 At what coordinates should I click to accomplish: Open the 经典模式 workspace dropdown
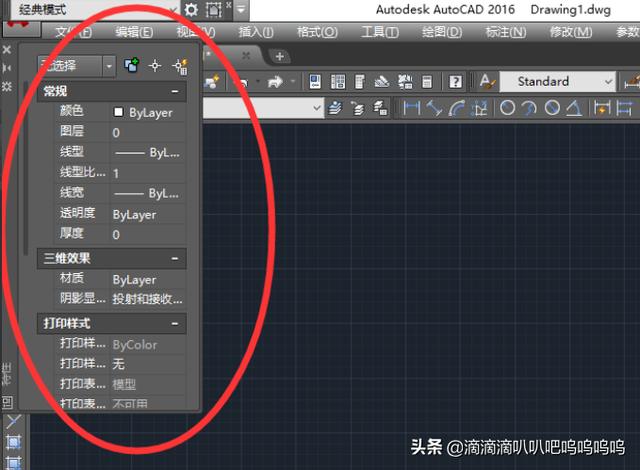(x=96, y=10)
